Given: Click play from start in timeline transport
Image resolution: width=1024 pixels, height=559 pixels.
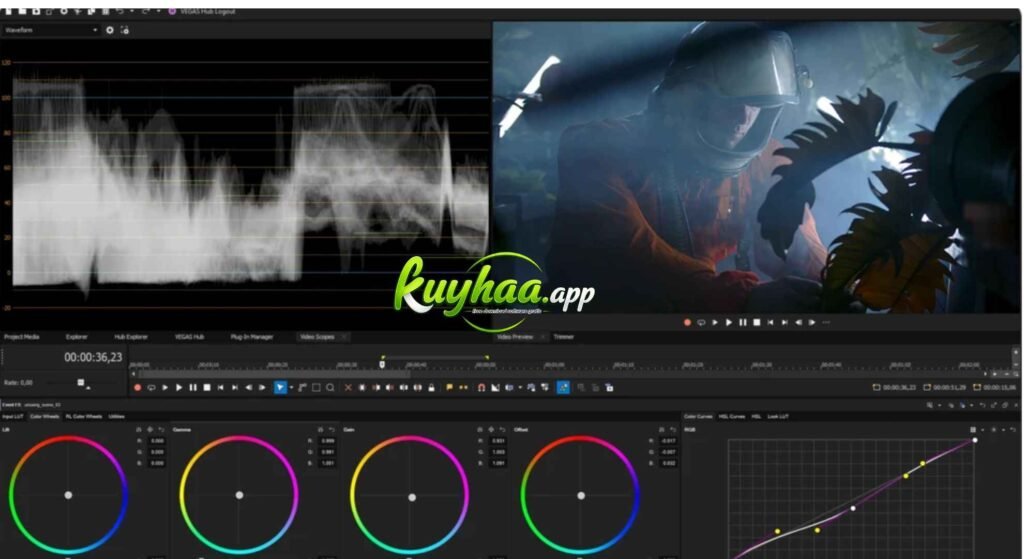Looking at the screenshot, I should point(165,388).
